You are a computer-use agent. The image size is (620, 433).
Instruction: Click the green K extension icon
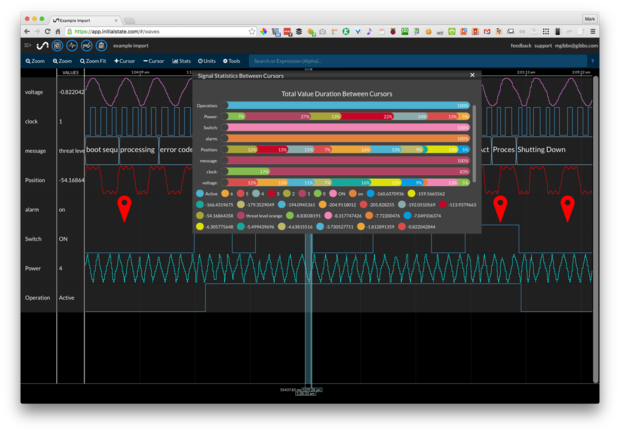[x=346, y=31]
